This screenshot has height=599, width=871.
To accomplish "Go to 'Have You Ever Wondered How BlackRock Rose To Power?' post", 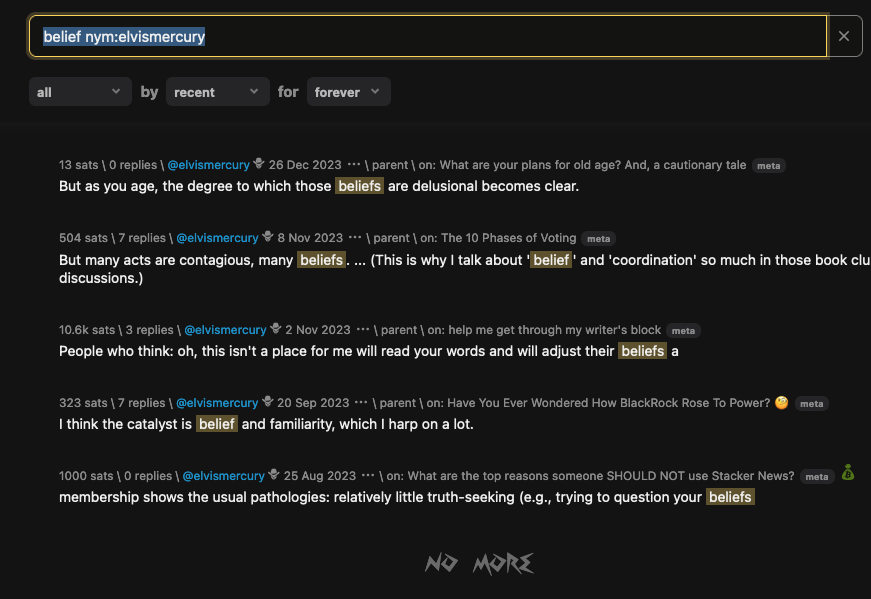I will pos(608,403).
